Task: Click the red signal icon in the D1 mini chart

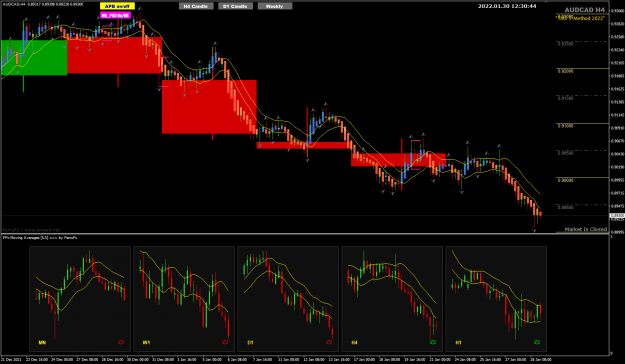Action: (329, 342)
